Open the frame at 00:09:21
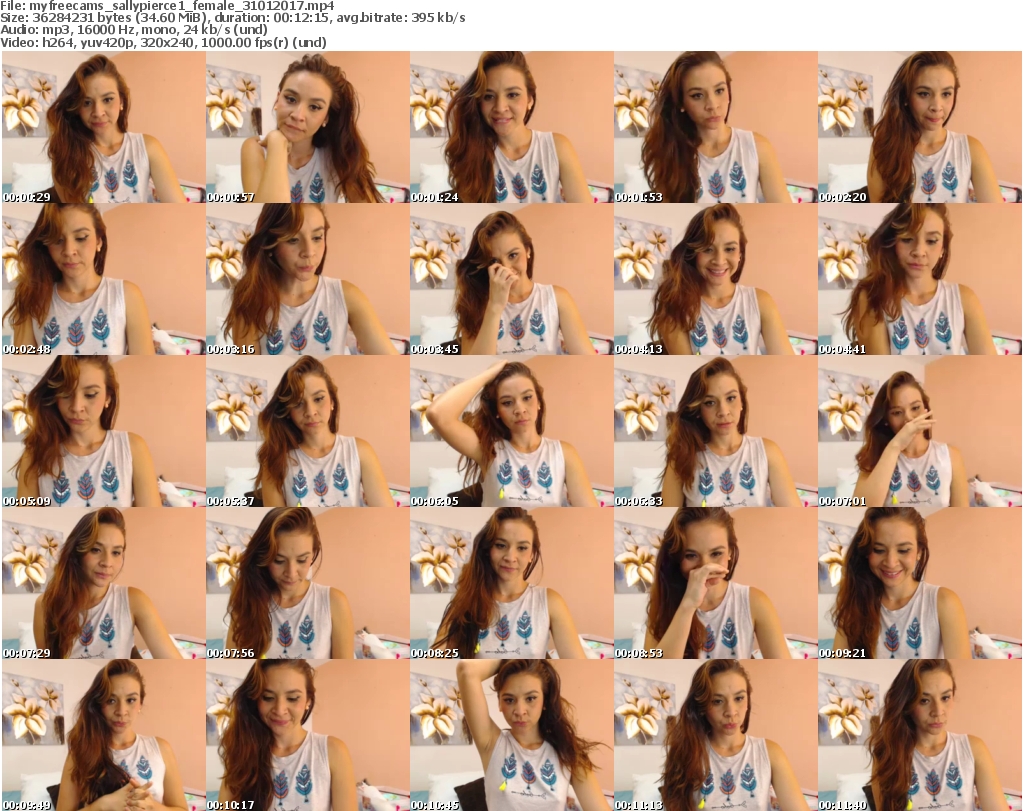This screenshot has width=1024, height=811. (919, 583)
